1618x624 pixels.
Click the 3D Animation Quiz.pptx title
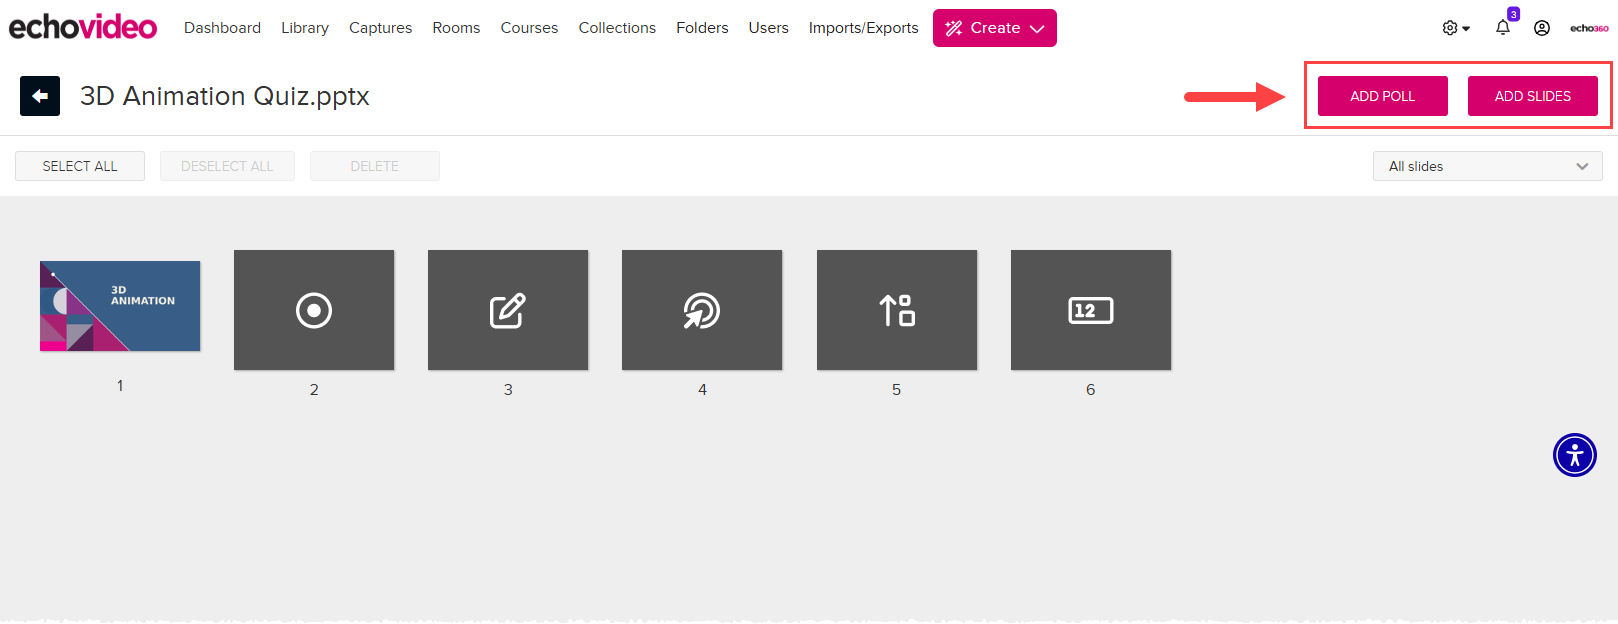(225, 96)
